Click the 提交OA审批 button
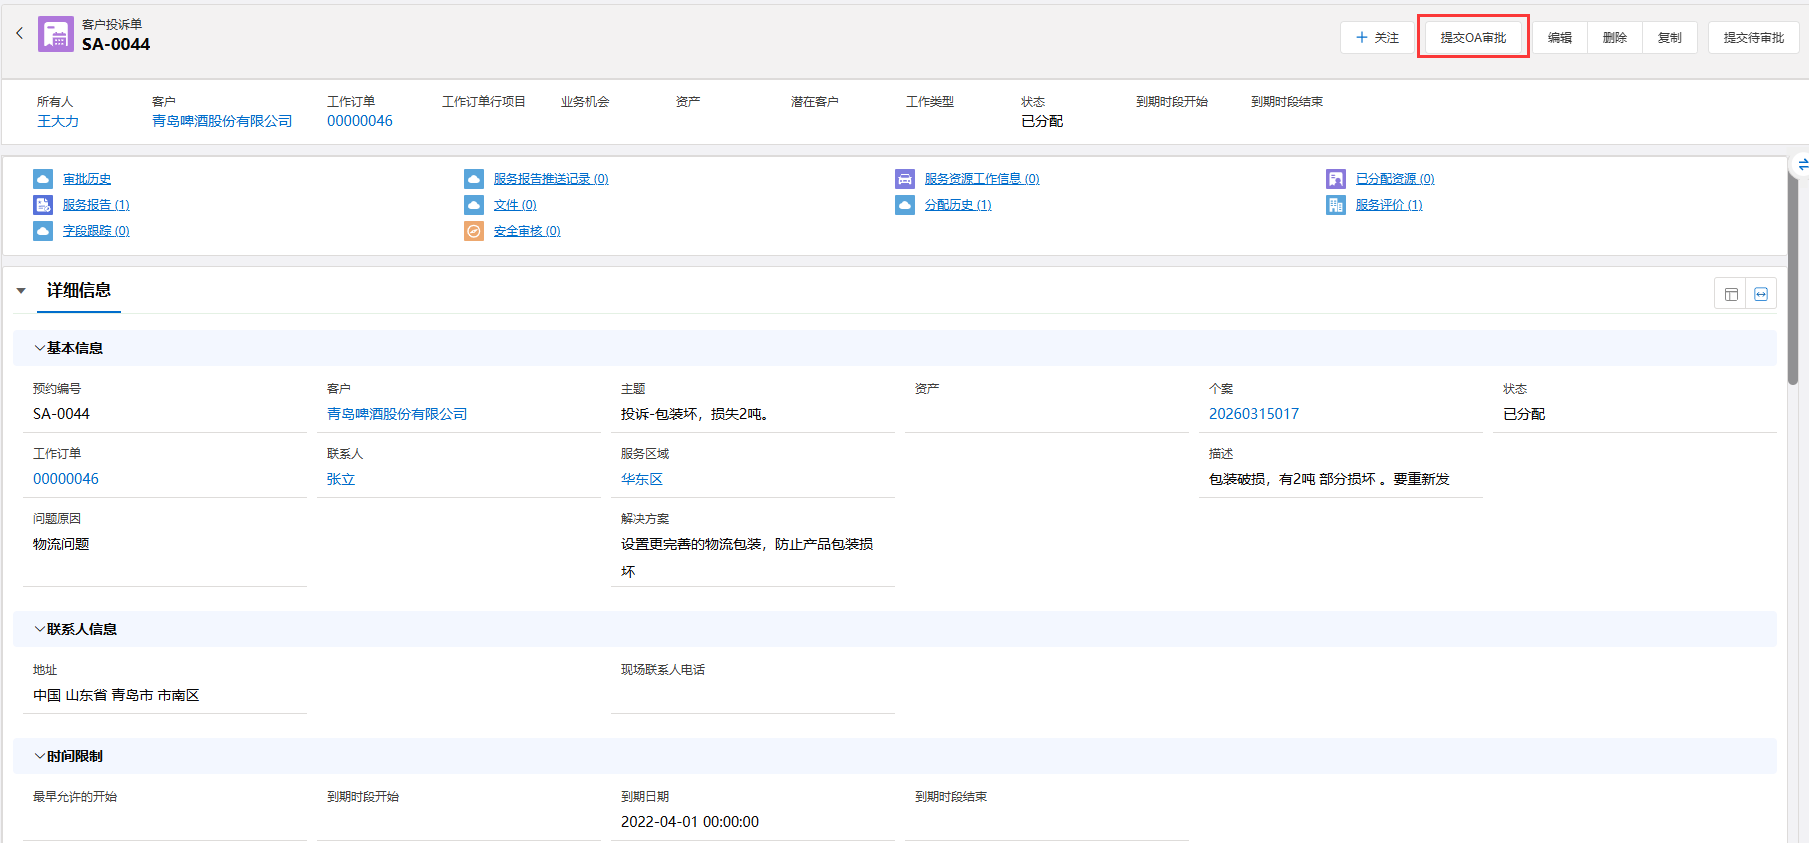The width and height of the screenshot is (1809, 843). [x=1473, y=37]
